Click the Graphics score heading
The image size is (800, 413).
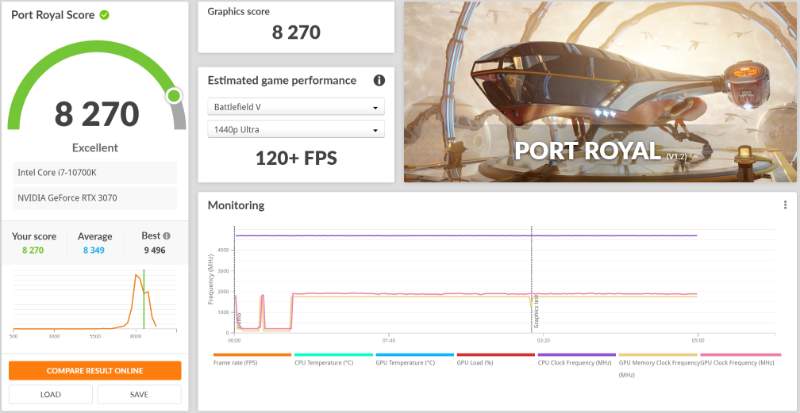click(238, 11)
